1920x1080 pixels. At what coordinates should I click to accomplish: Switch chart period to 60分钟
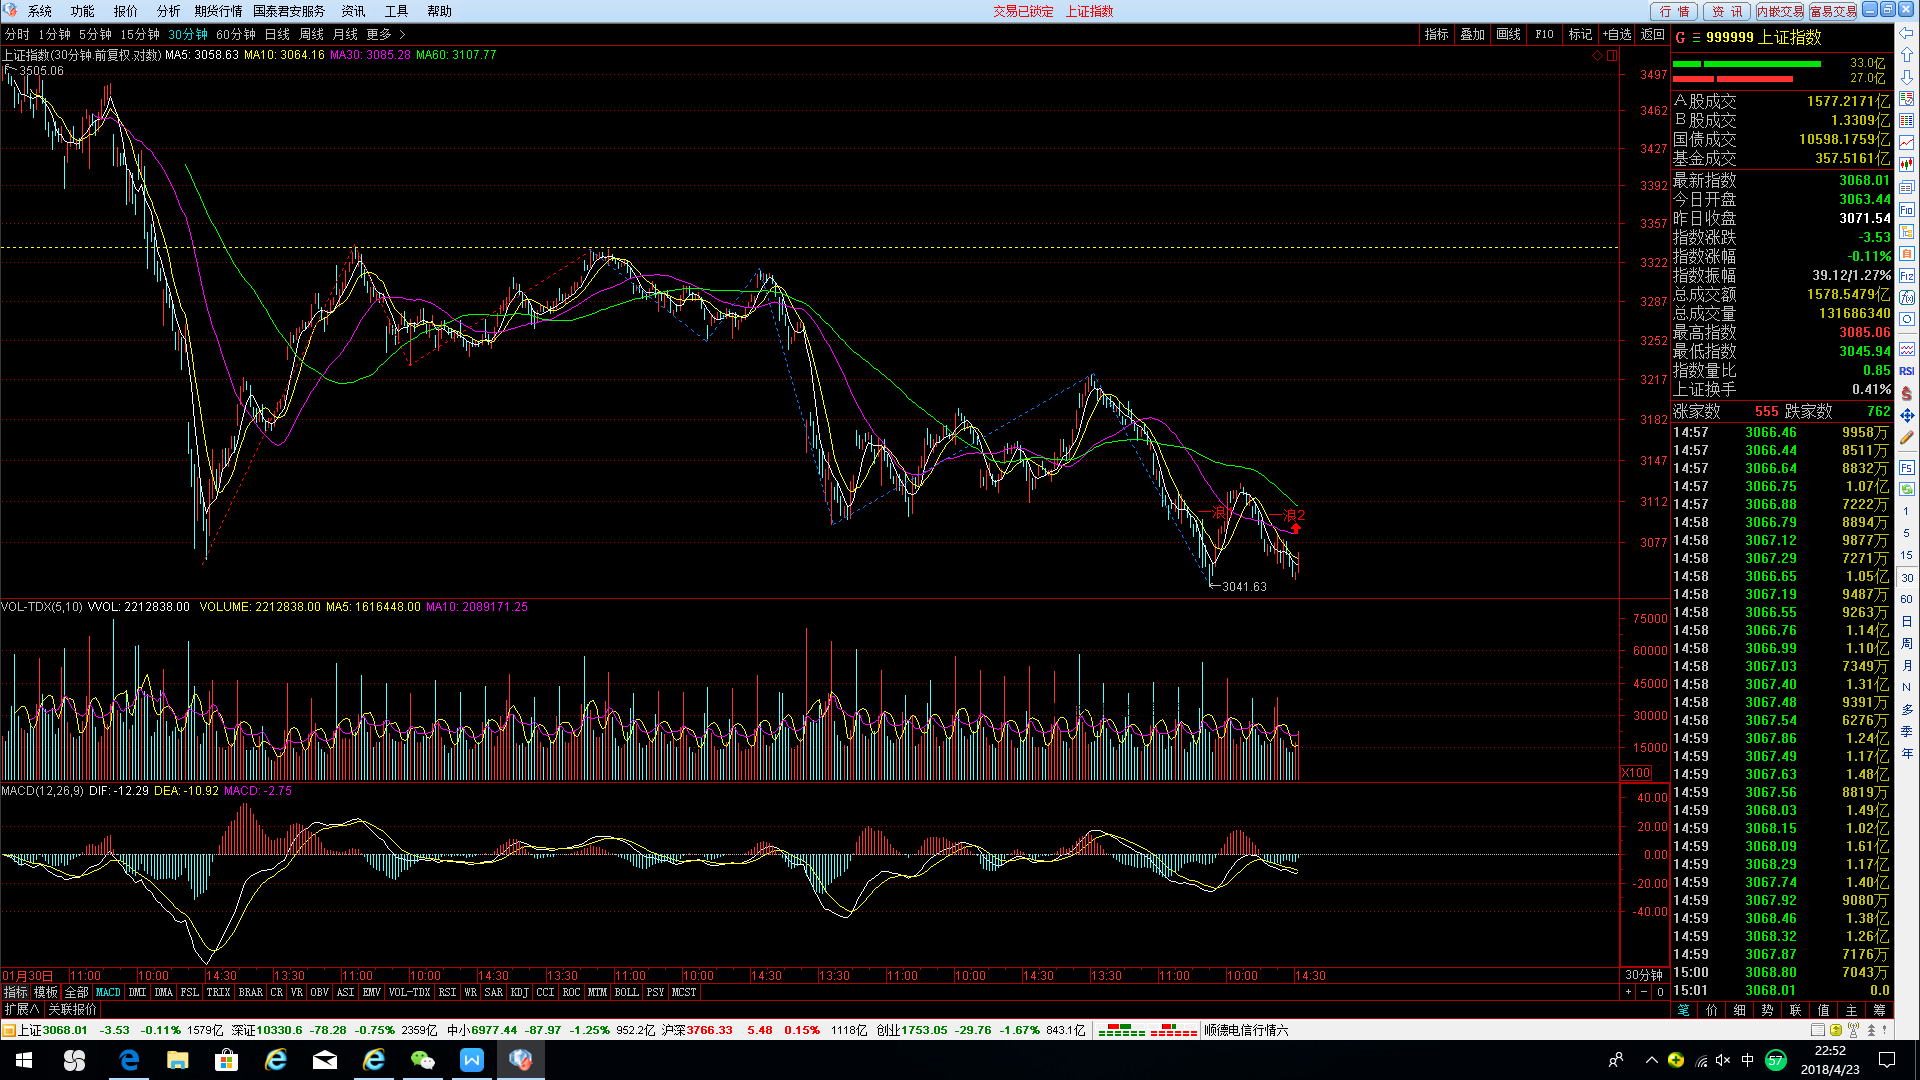tap(236, 34)
